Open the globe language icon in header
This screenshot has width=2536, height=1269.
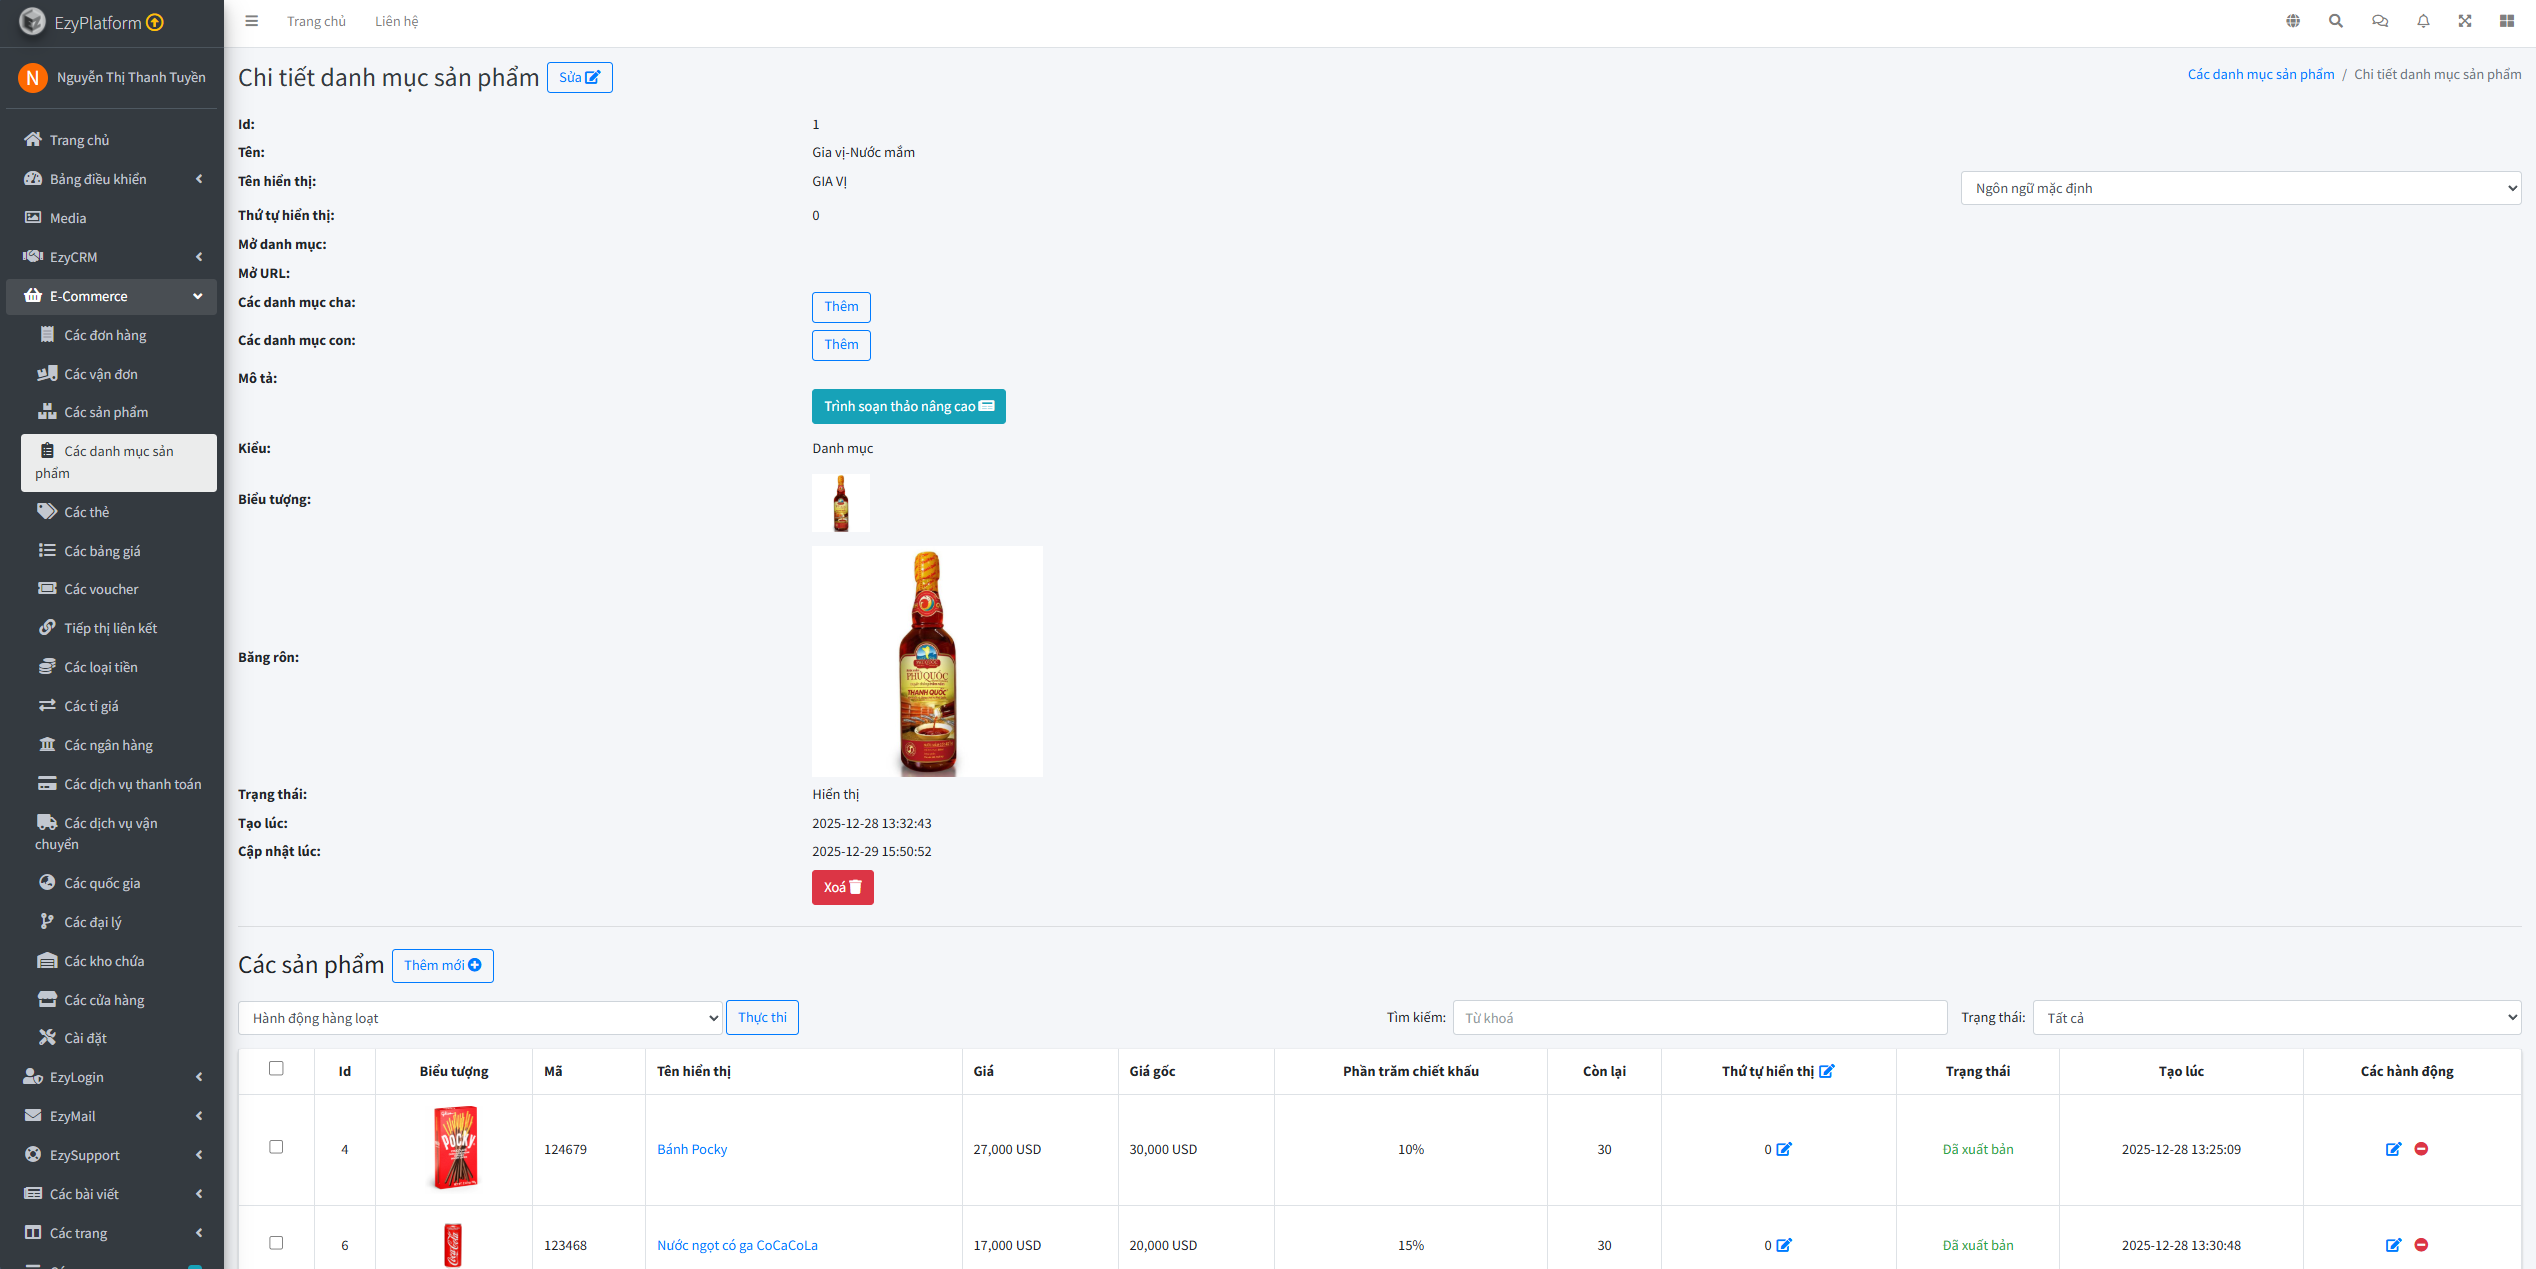pos(2293,21)
